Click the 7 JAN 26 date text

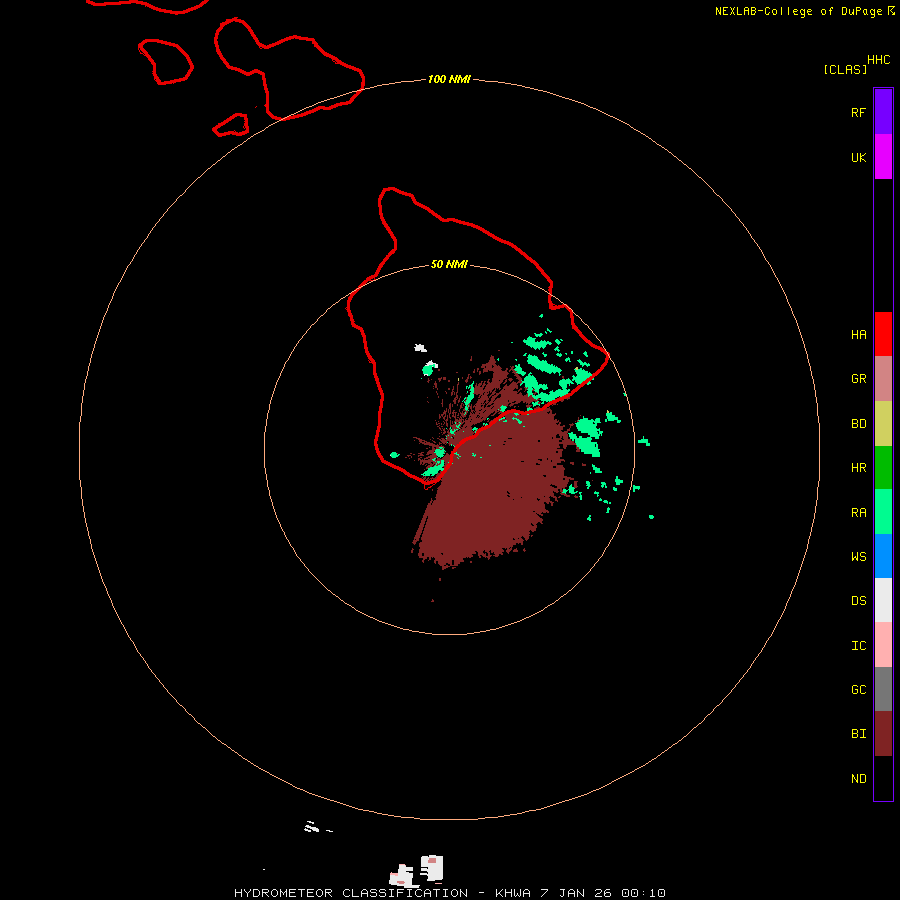[x=576, y=893]
